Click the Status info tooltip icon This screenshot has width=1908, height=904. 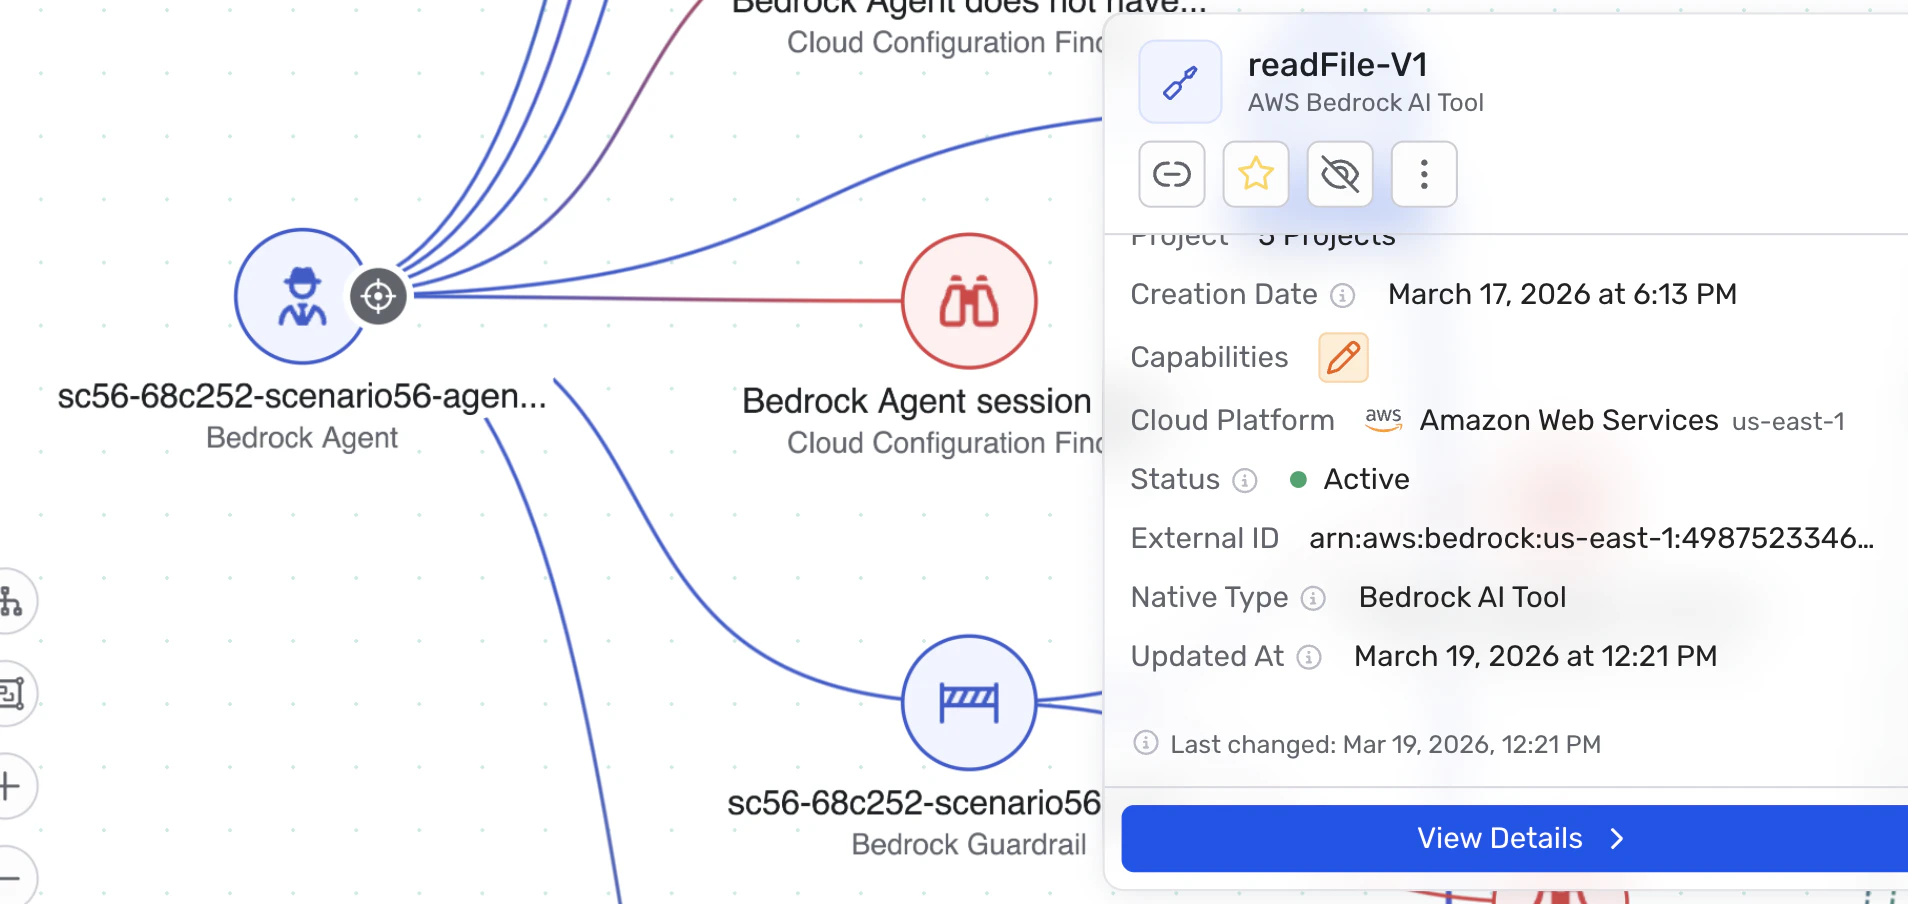(x=1243, y=480)
